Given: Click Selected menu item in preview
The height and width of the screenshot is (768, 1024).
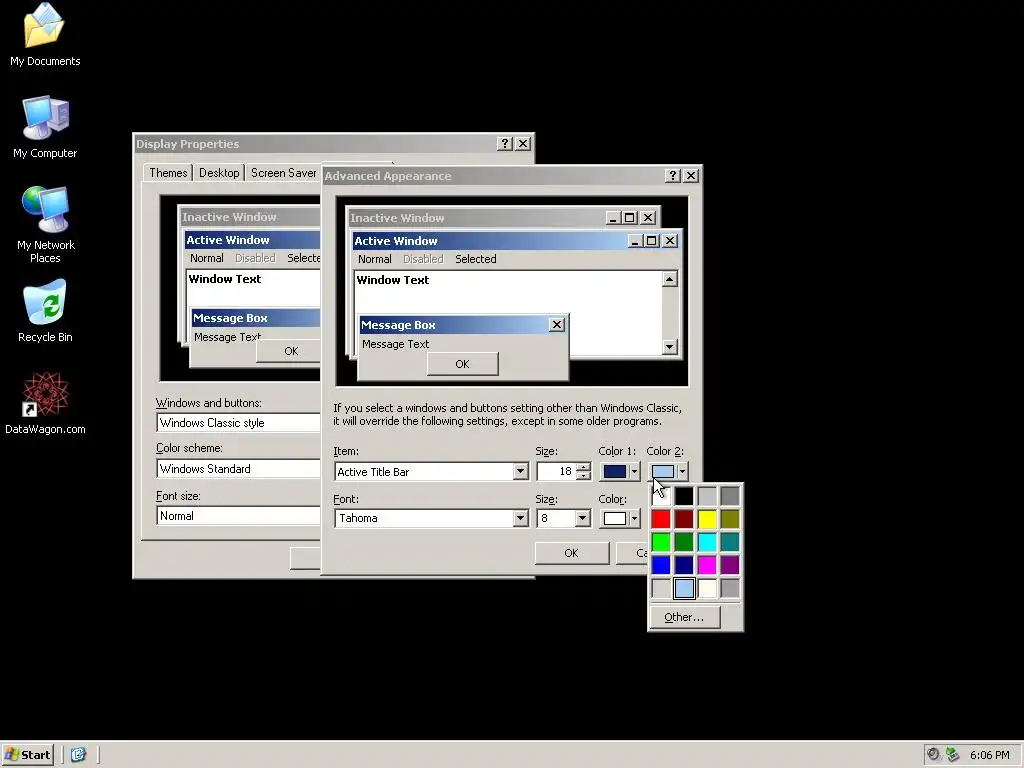Looking at the screenshot, I should pyautogui.click(x=475, y=259).
